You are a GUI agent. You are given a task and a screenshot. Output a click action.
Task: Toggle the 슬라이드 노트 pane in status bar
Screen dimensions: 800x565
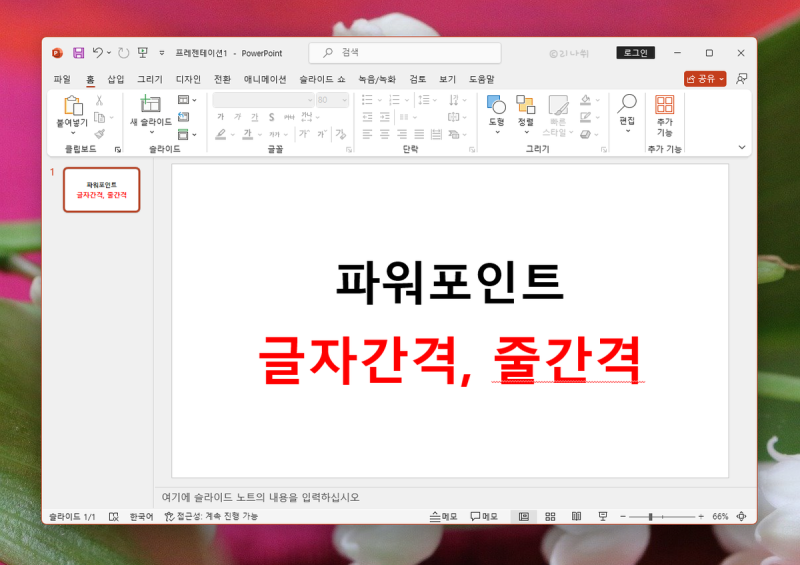443,516
